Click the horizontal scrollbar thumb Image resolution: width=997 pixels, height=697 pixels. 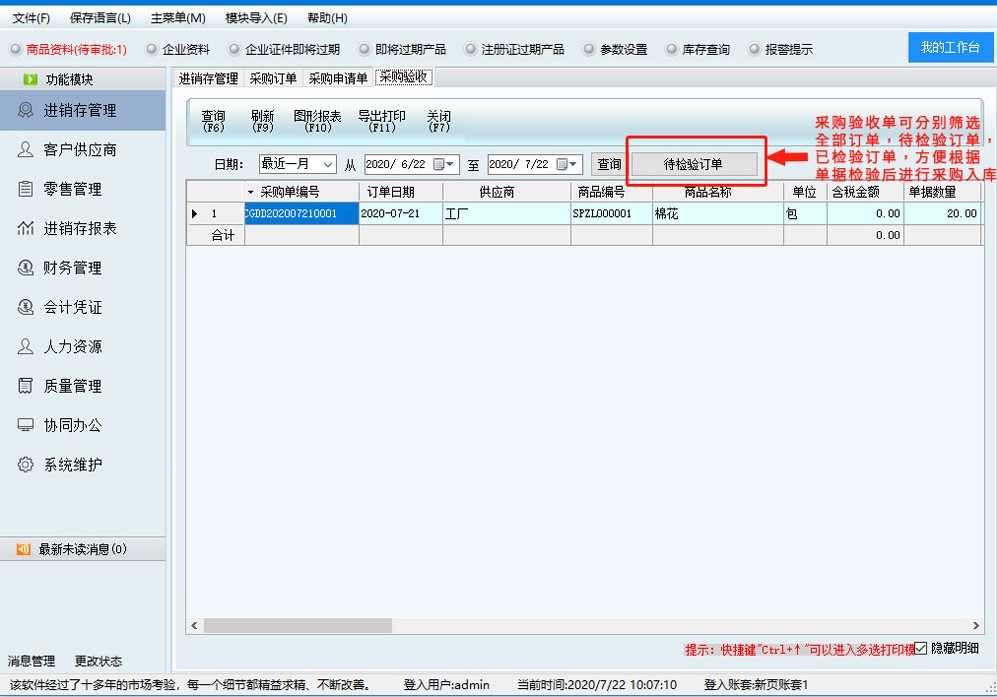point(297,626)
